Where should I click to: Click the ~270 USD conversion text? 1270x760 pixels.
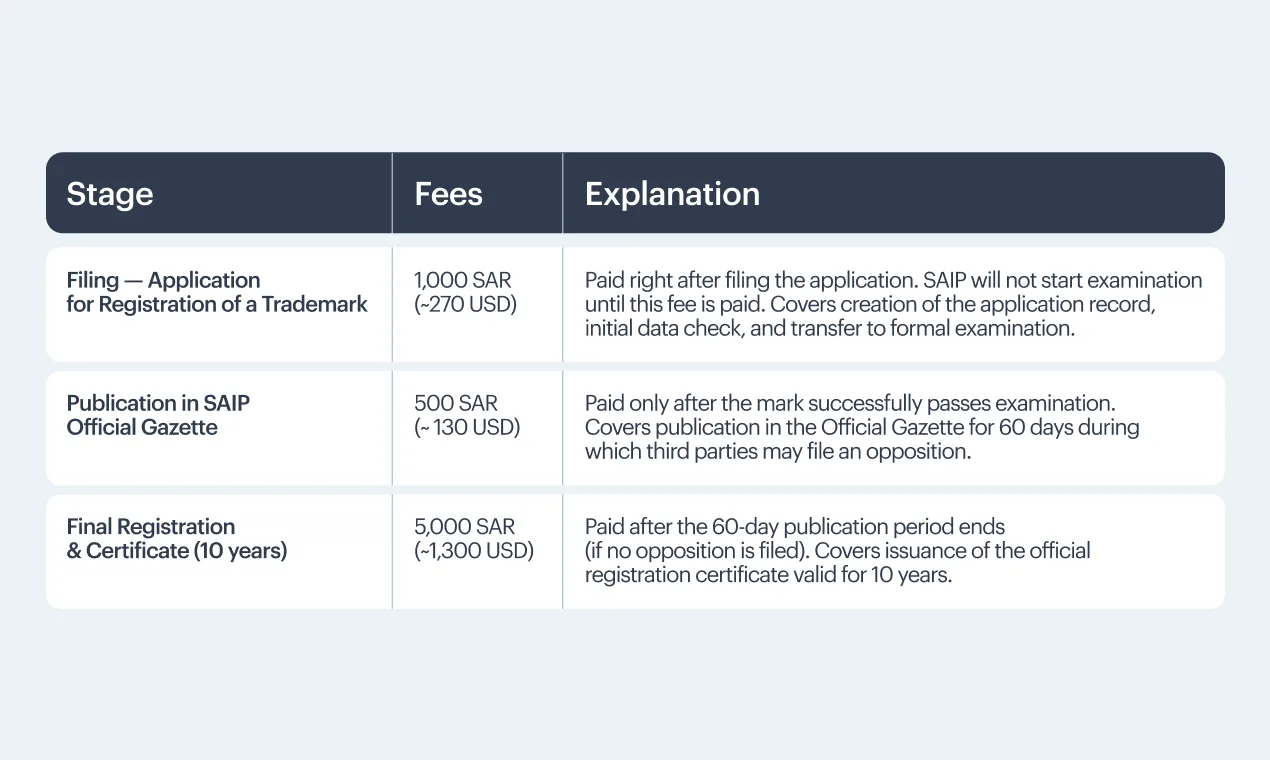465,305
